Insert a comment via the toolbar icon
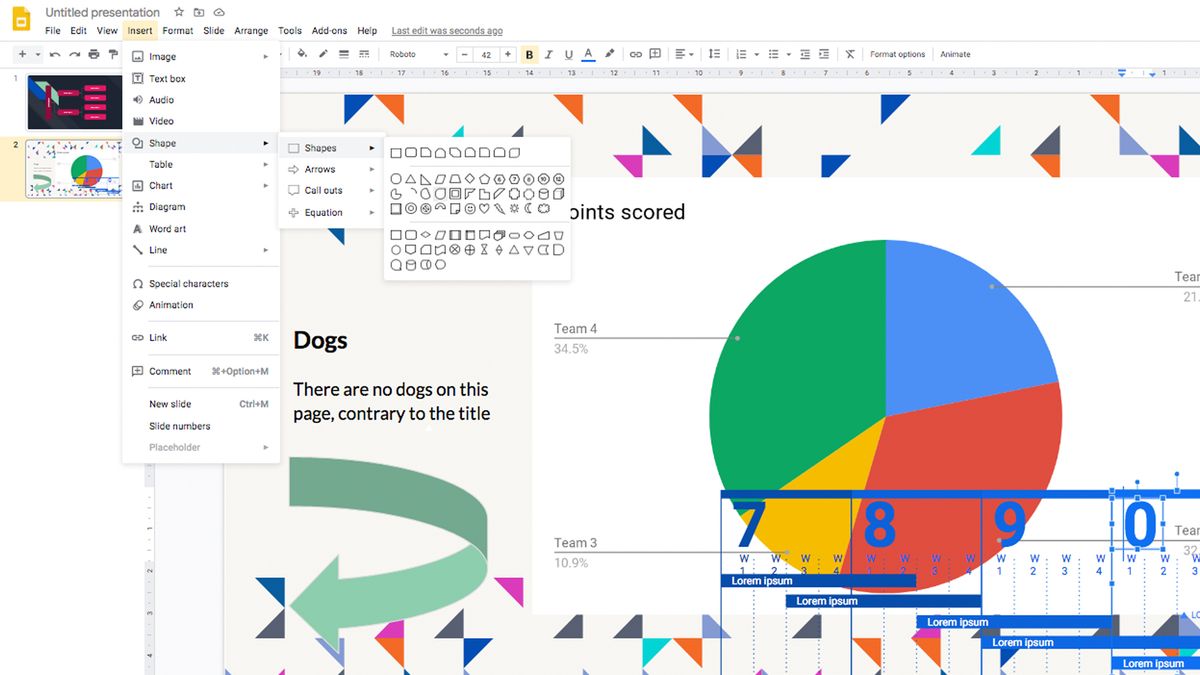The width and height of the screenshot is (1200, 675). tap(655, 54)
